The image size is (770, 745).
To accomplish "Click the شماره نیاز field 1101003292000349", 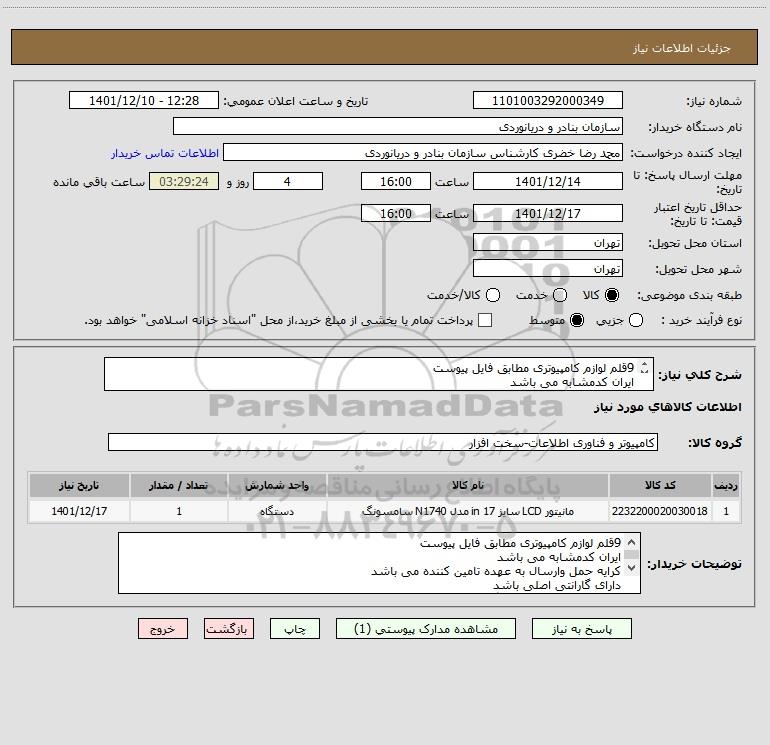I will click(548, 100).
